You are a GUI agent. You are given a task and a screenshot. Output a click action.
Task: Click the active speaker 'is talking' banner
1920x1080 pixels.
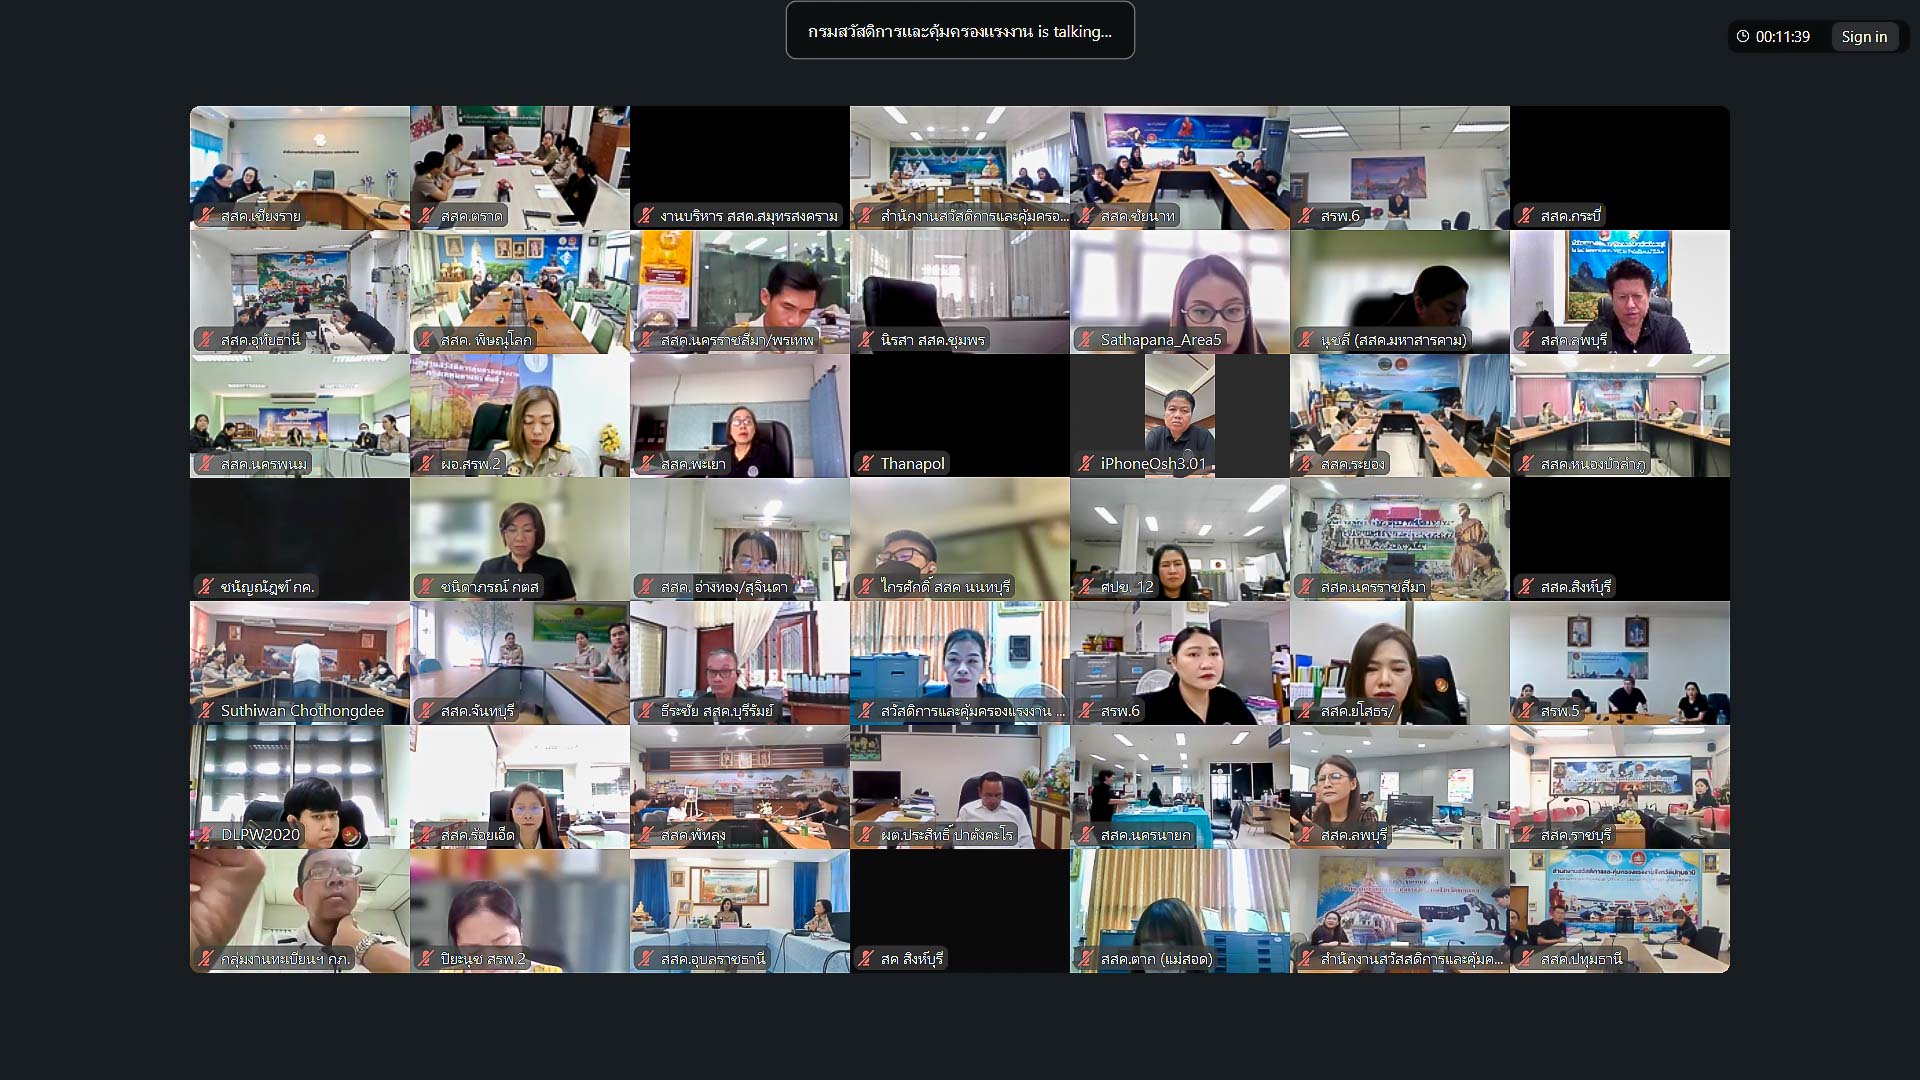pyautogui.click(x=959, y=31)
